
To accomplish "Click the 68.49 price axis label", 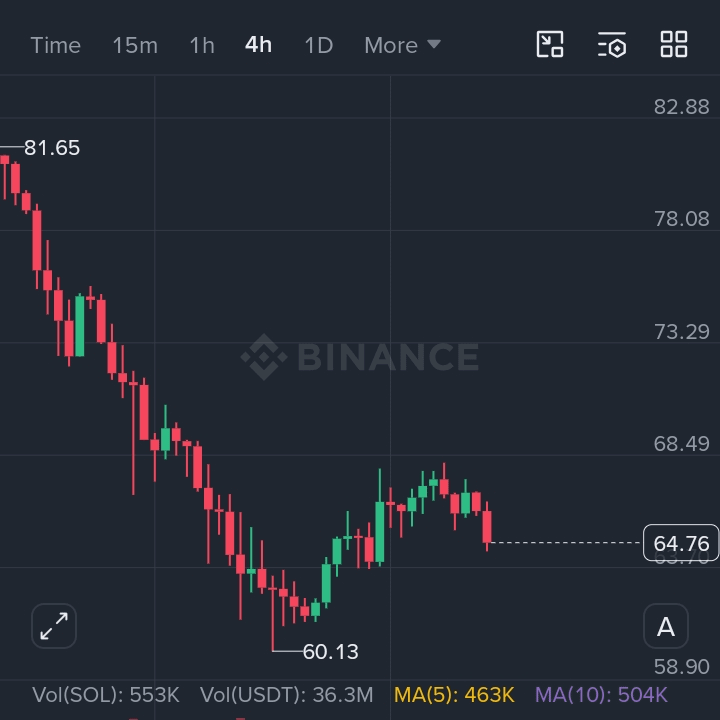I will coord(681,444).
